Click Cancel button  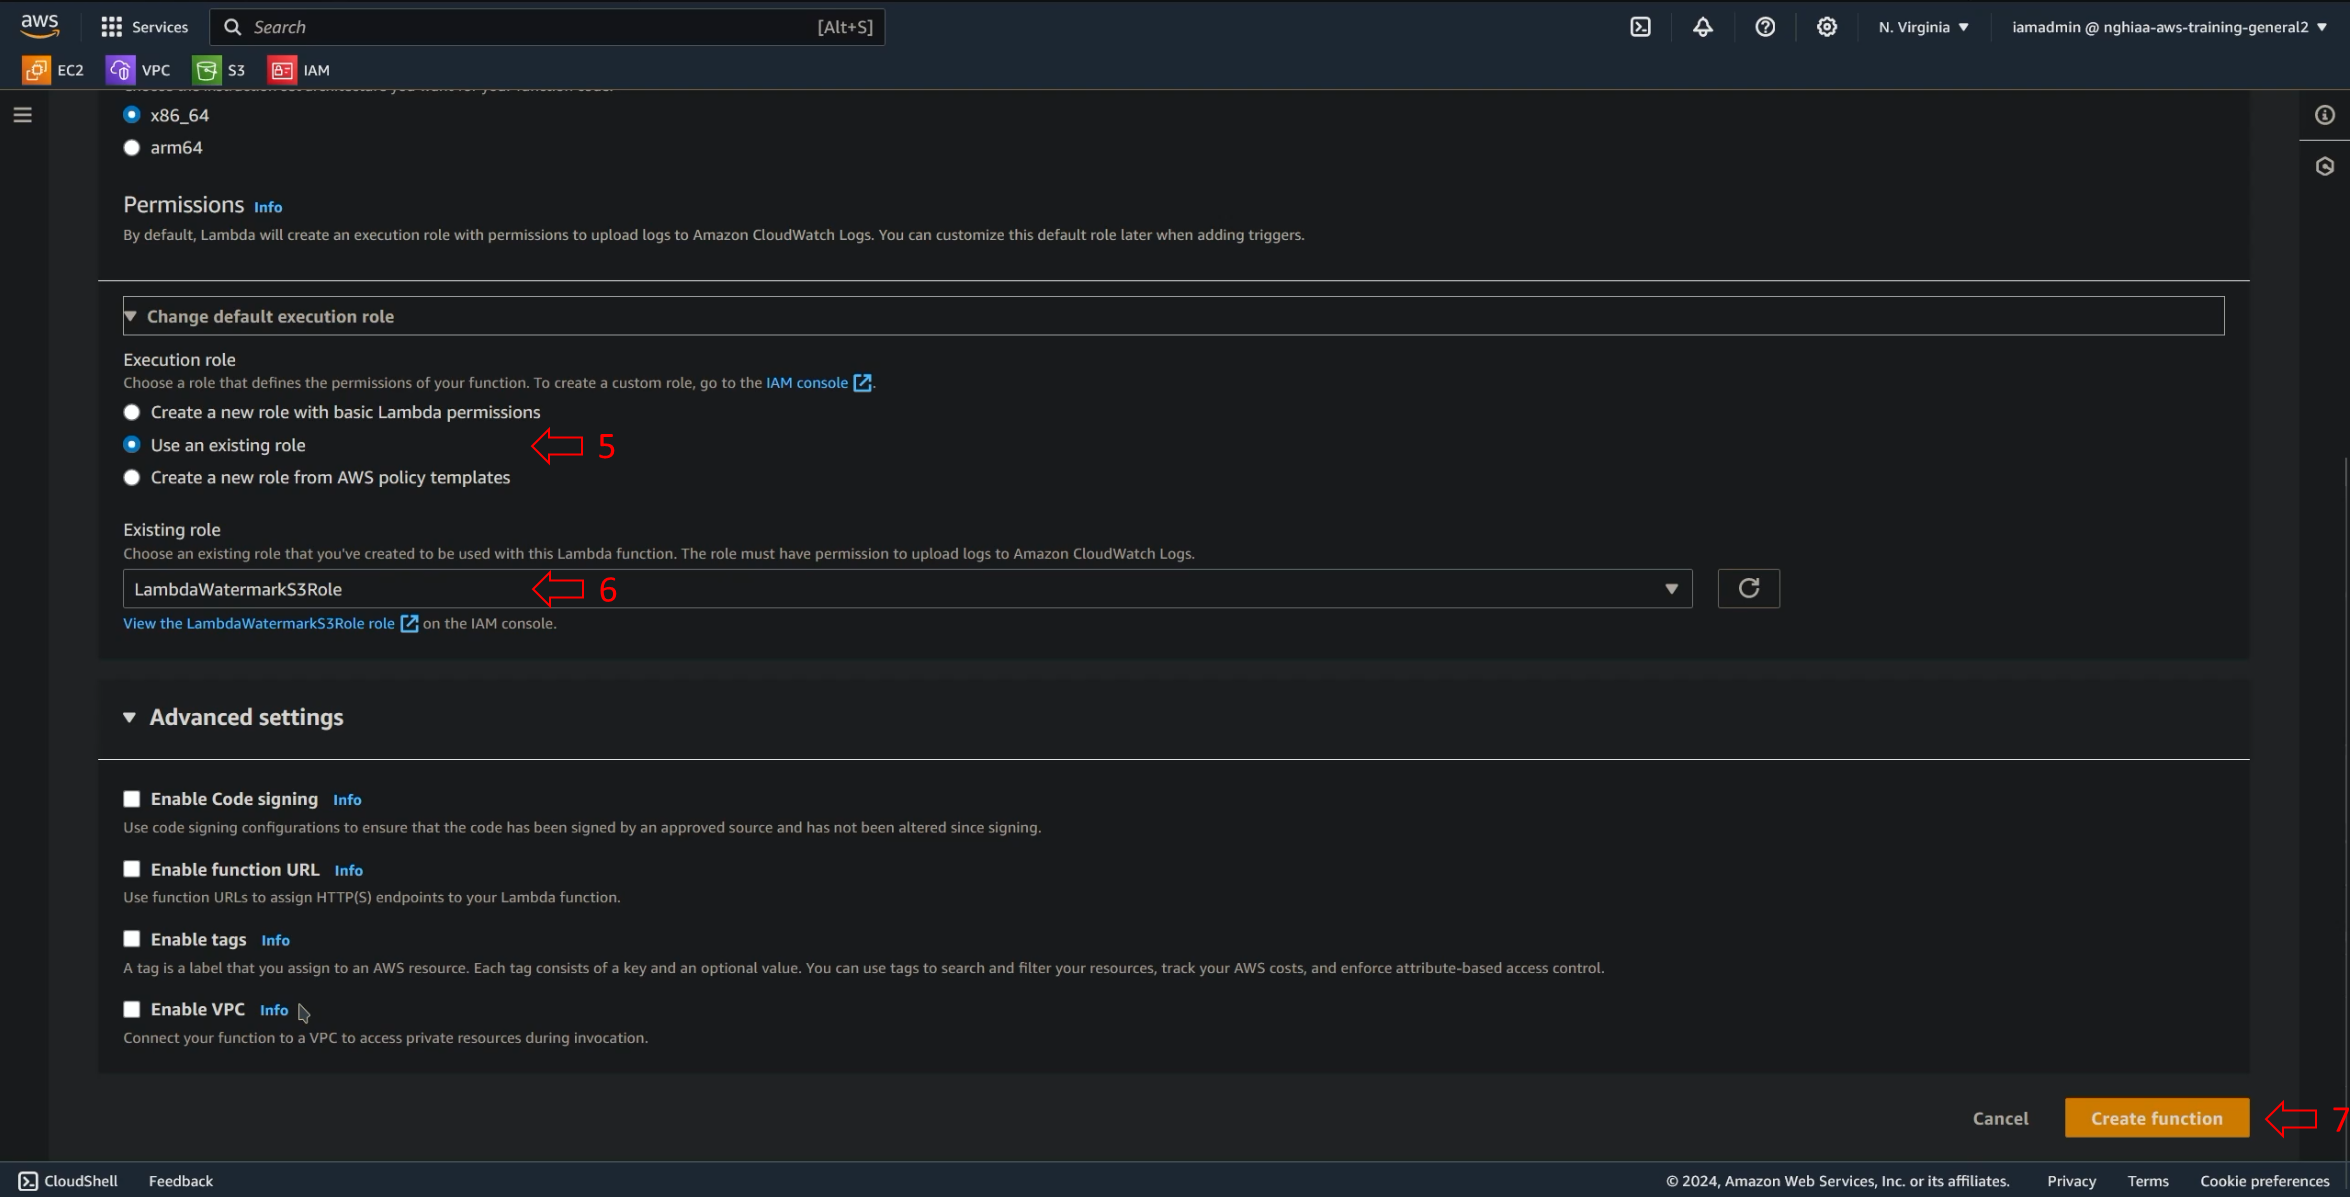[x=2001, y=1118]
